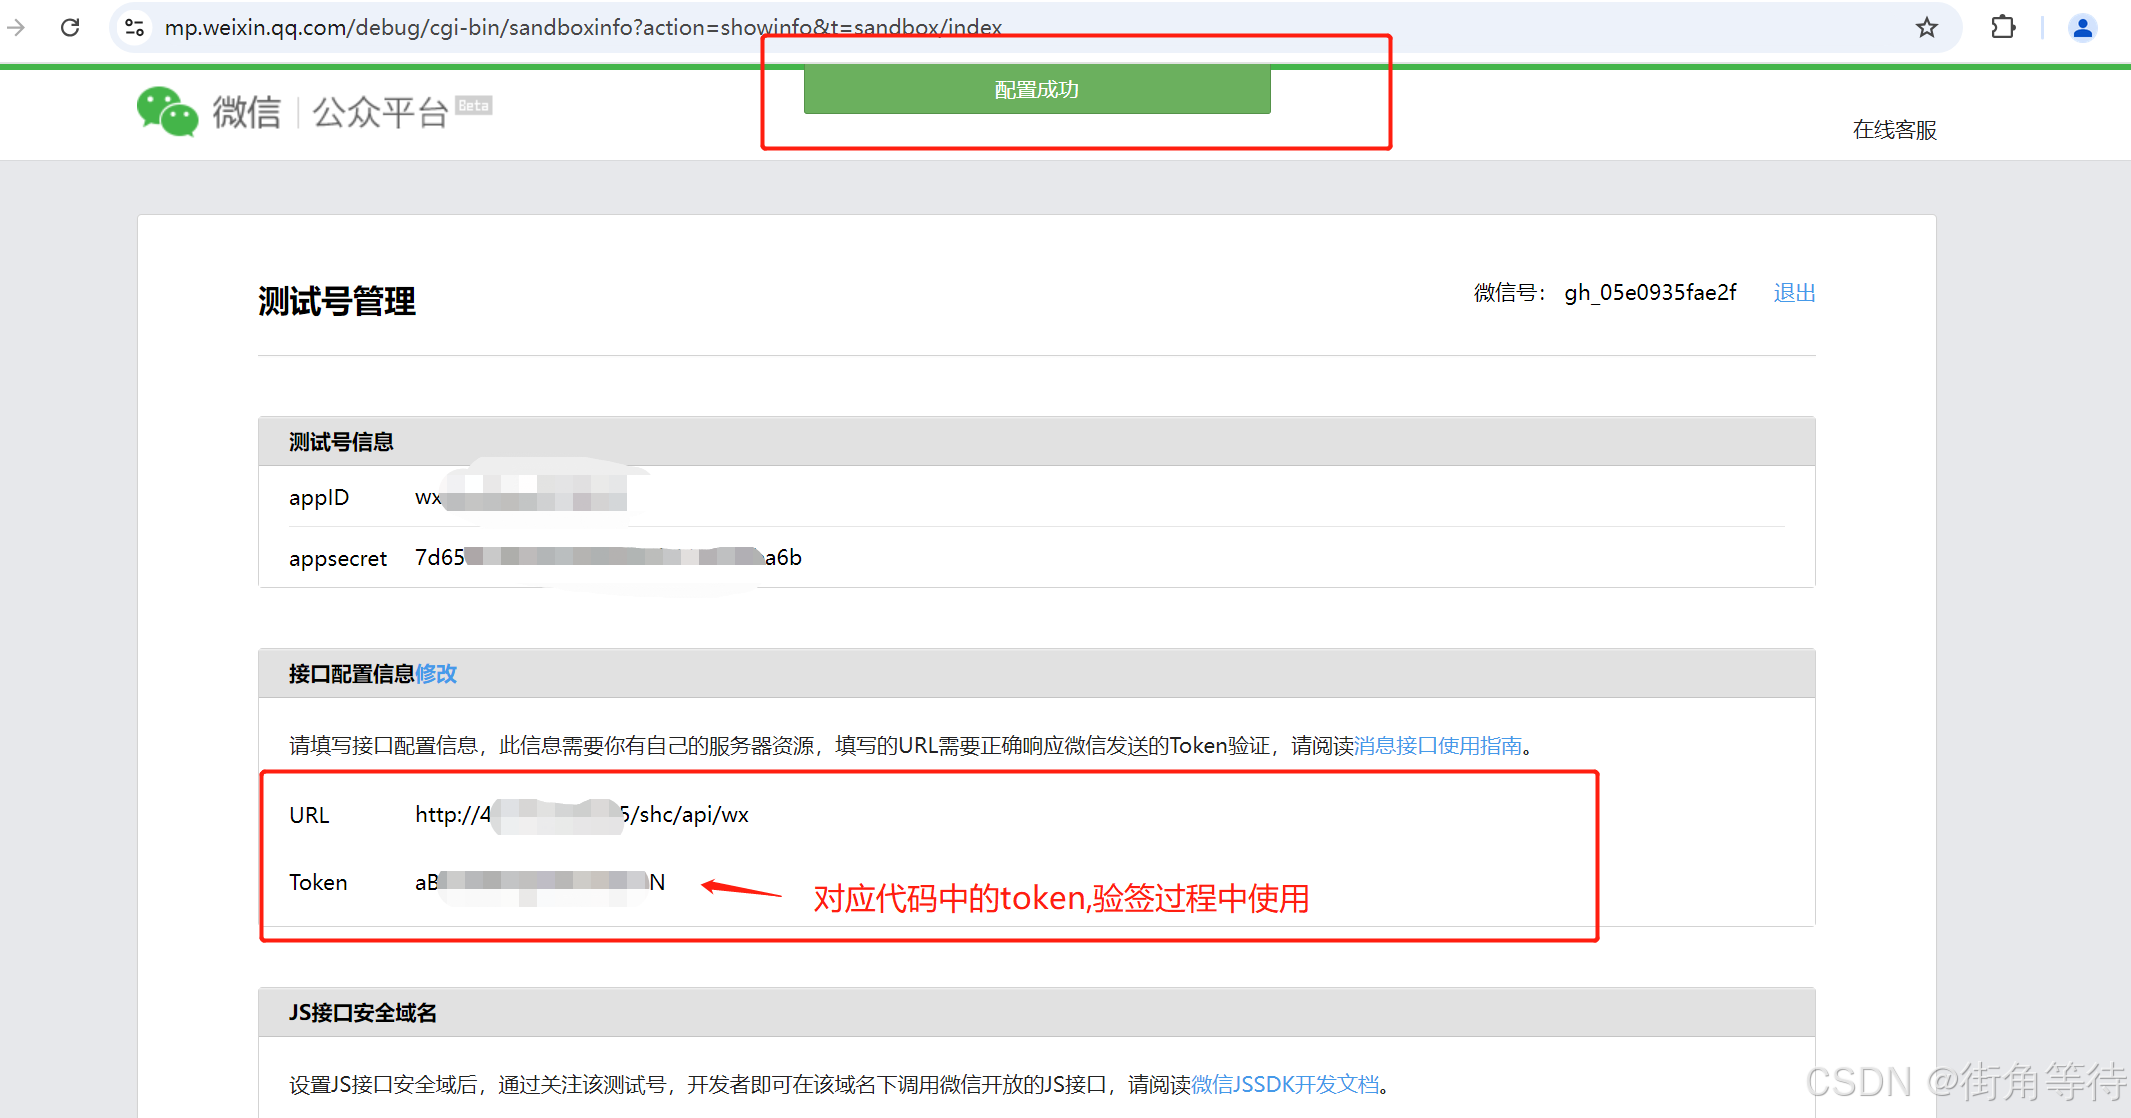2131x1118 pixels.
Task: Bookmark this page with star icon
Action: coord(1926,27)
